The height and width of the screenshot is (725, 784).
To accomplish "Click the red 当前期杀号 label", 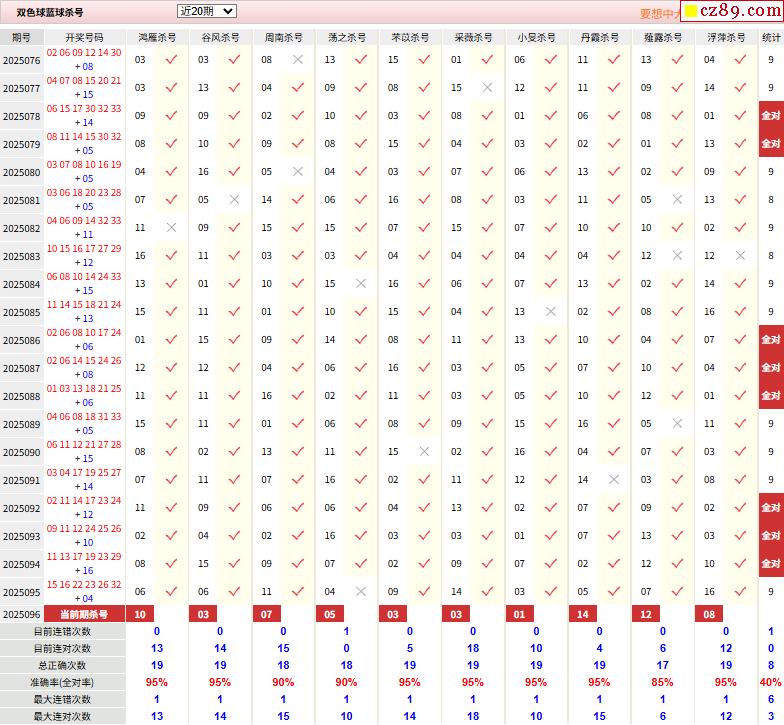I will 84,614.
